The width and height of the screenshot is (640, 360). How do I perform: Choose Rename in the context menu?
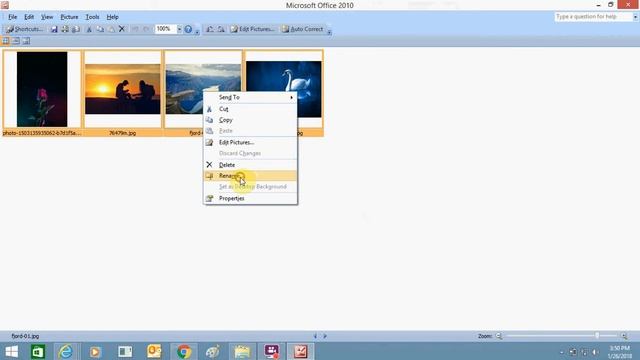point(250,176)
